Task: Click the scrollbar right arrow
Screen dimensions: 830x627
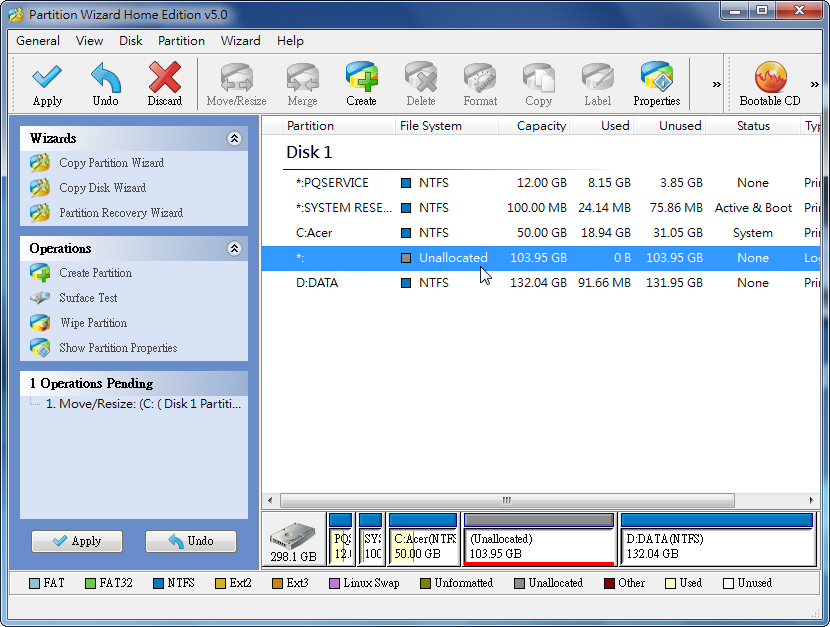Action: [x=811, y=500]
